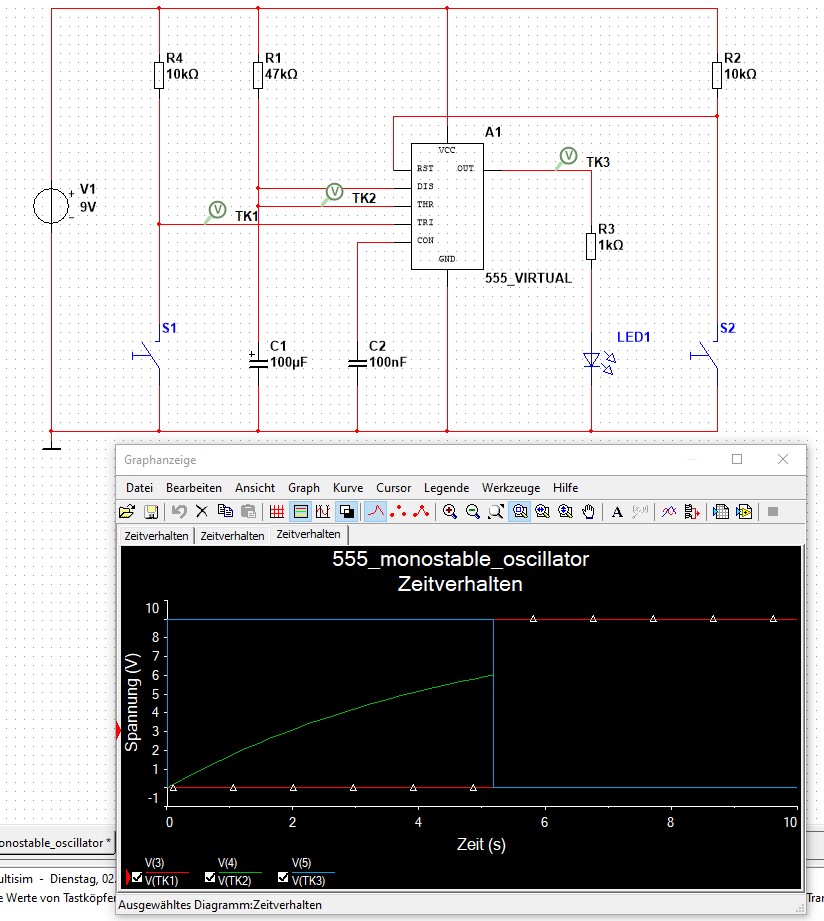
Task: Click the Save floppy disk icon
Action: (x=151, y=512)
